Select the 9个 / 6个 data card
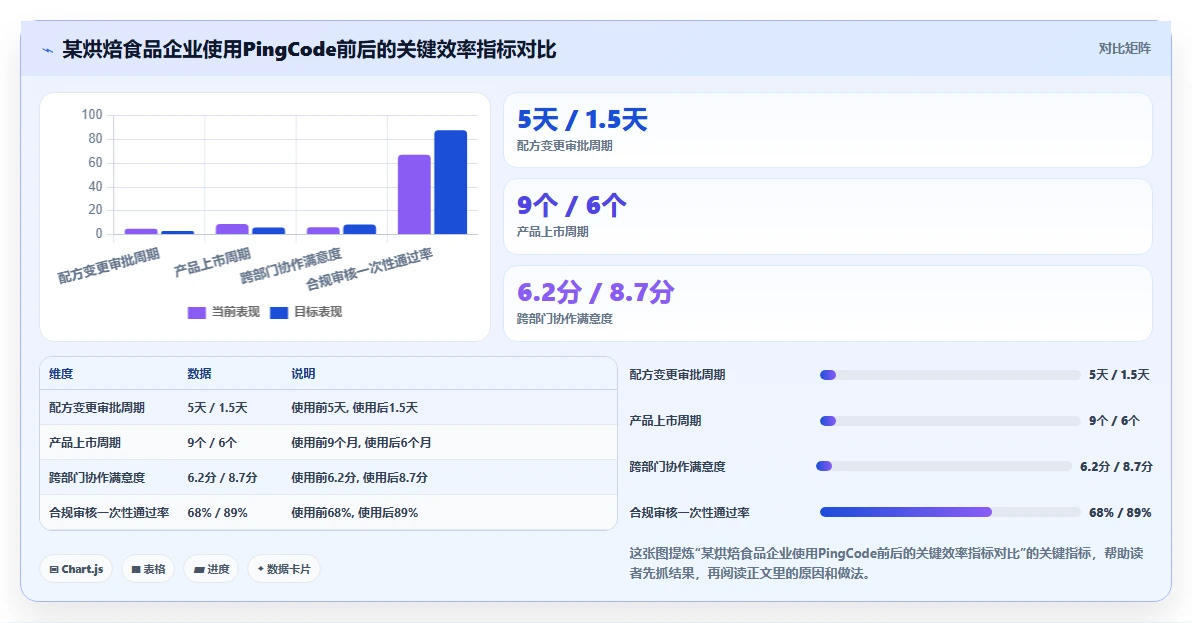Viewport: 1192px width, 623px height. pyautogui.click(x=828, y=217)
